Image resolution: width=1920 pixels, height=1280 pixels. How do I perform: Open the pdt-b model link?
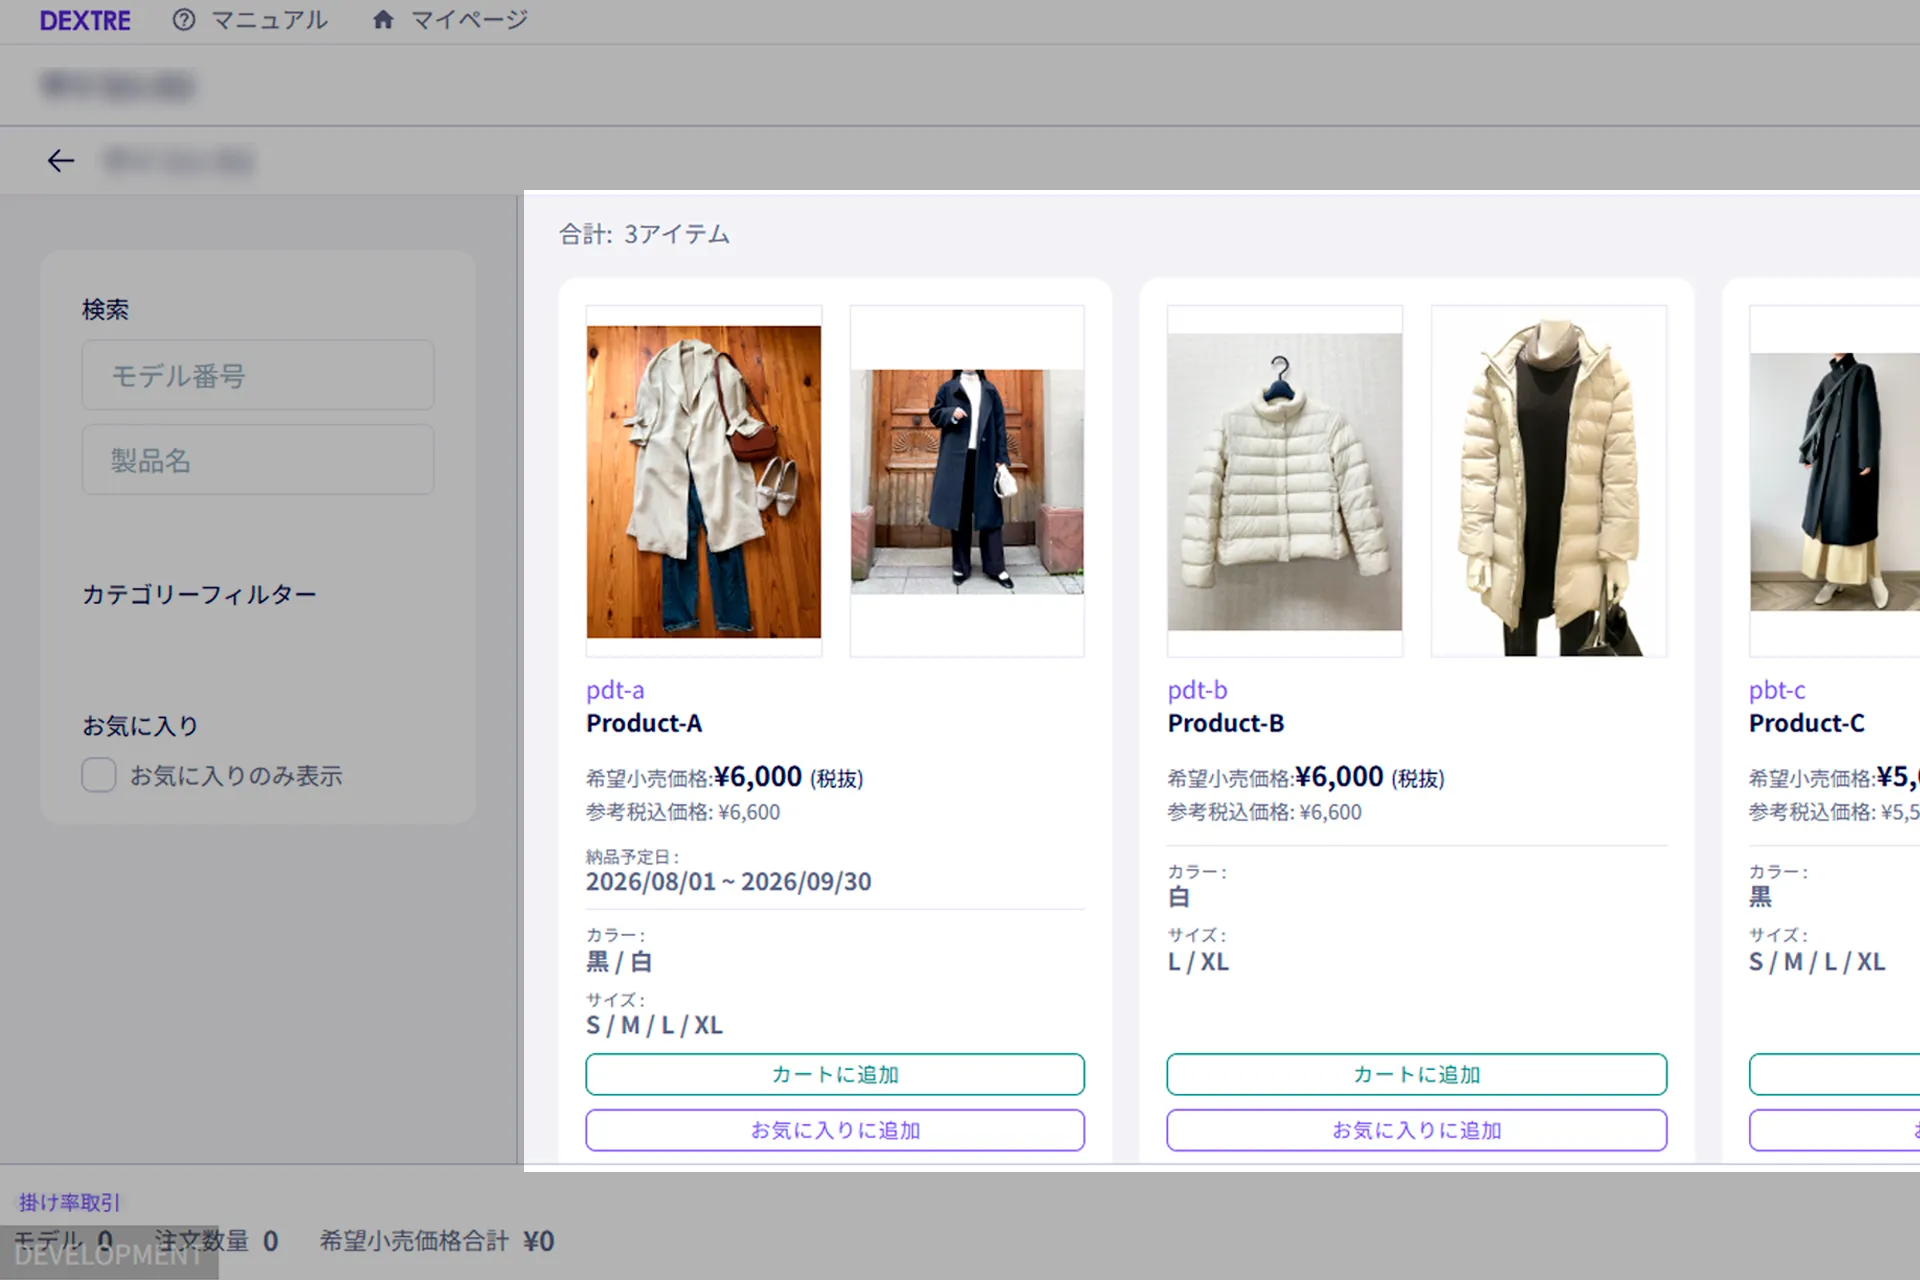tap(1197, 690)
